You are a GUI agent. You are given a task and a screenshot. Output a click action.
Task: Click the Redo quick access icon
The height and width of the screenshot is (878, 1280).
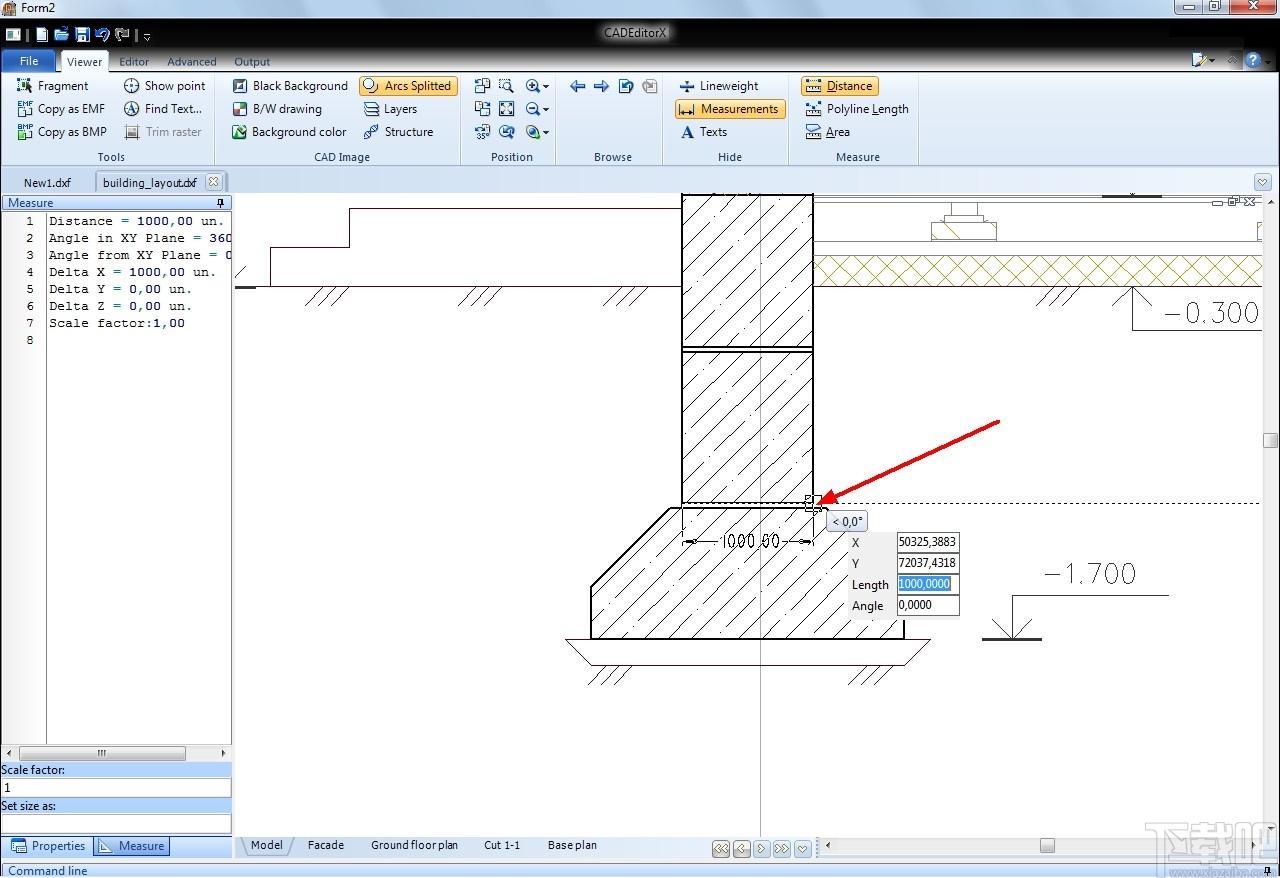(x=122, y=35)
